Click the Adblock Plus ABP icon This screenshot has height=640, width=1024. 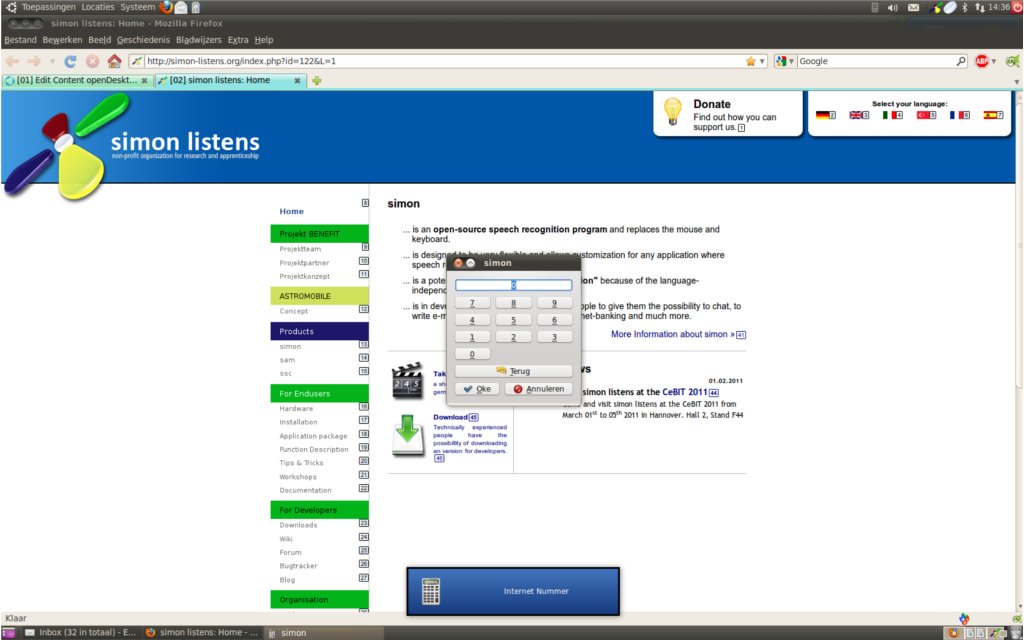pyautogui.click(x=981, y=61)
